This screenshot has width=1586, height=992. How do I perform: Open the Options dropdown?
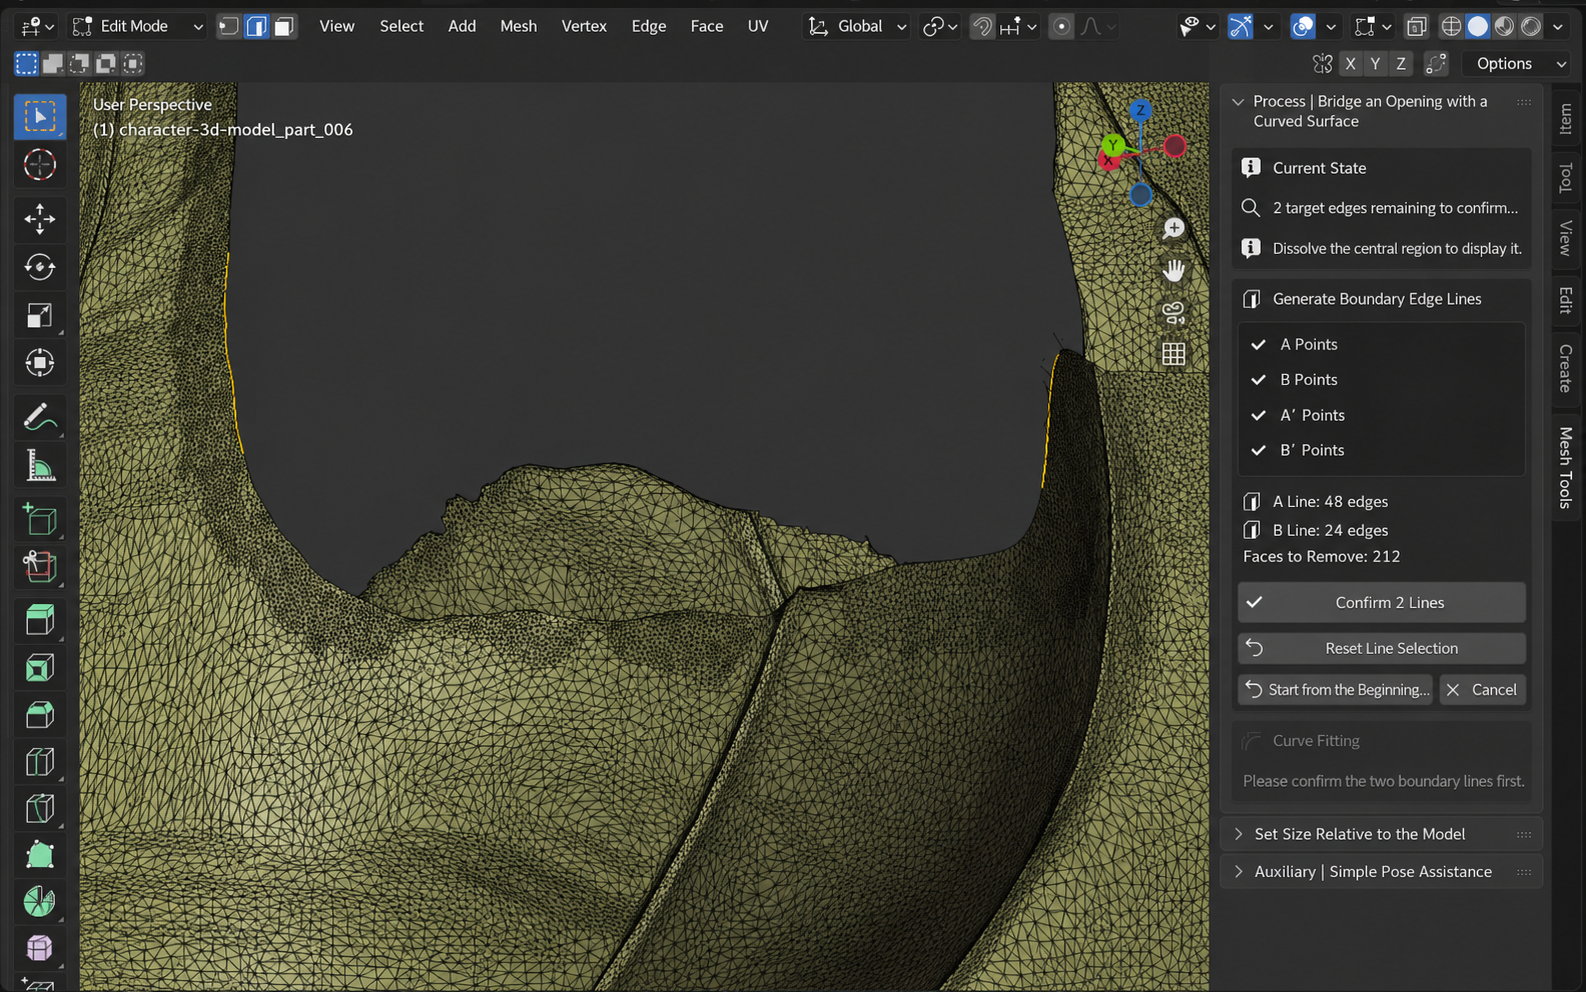point(1516,64)
